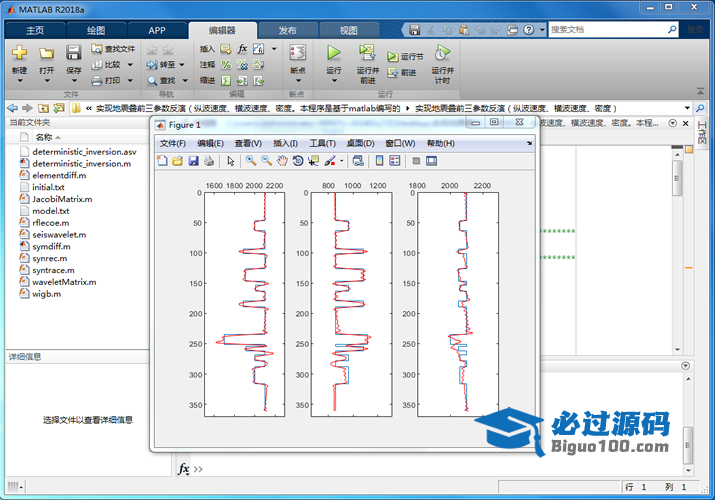Switch to the View (视图) tab

[x=349, y=31]
